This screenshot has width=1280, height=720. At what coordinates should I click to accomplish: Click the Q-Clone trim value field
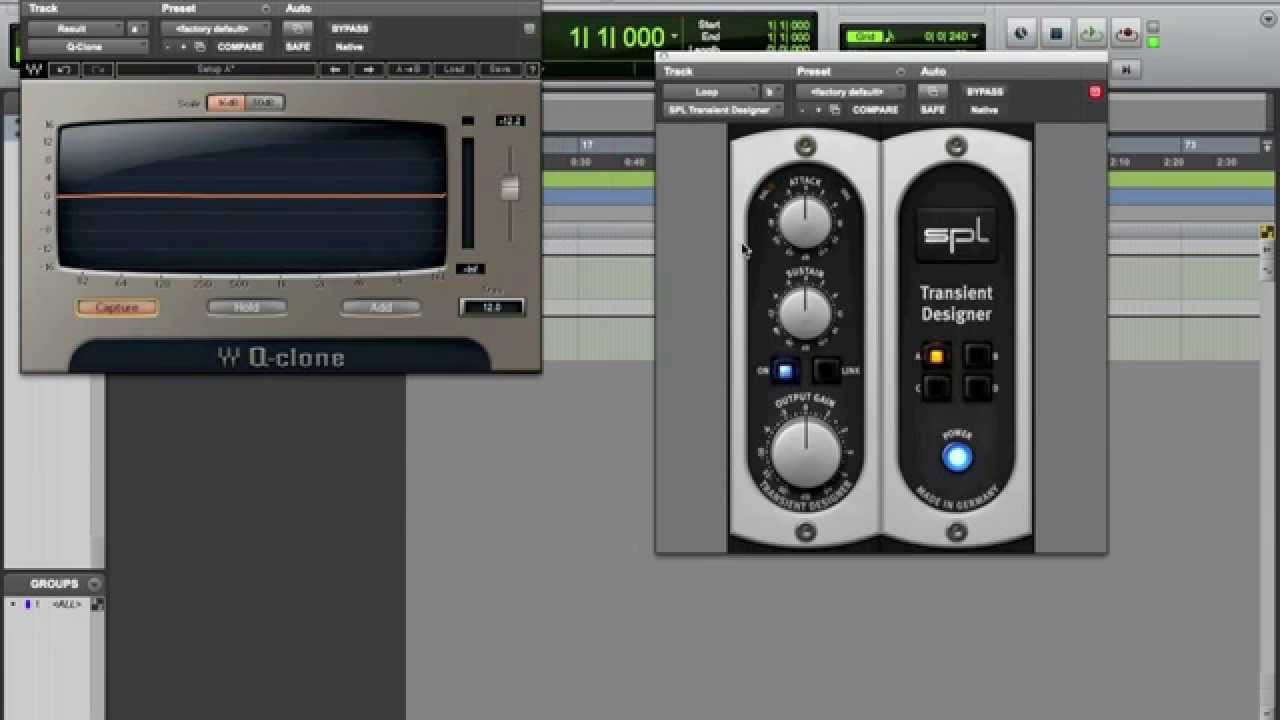492,307
